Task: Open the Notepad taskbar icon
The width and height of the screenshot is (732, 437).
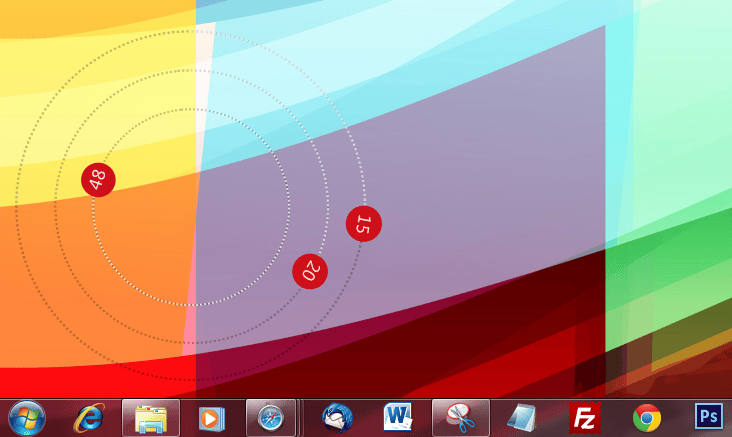Action: coord(522,418)
